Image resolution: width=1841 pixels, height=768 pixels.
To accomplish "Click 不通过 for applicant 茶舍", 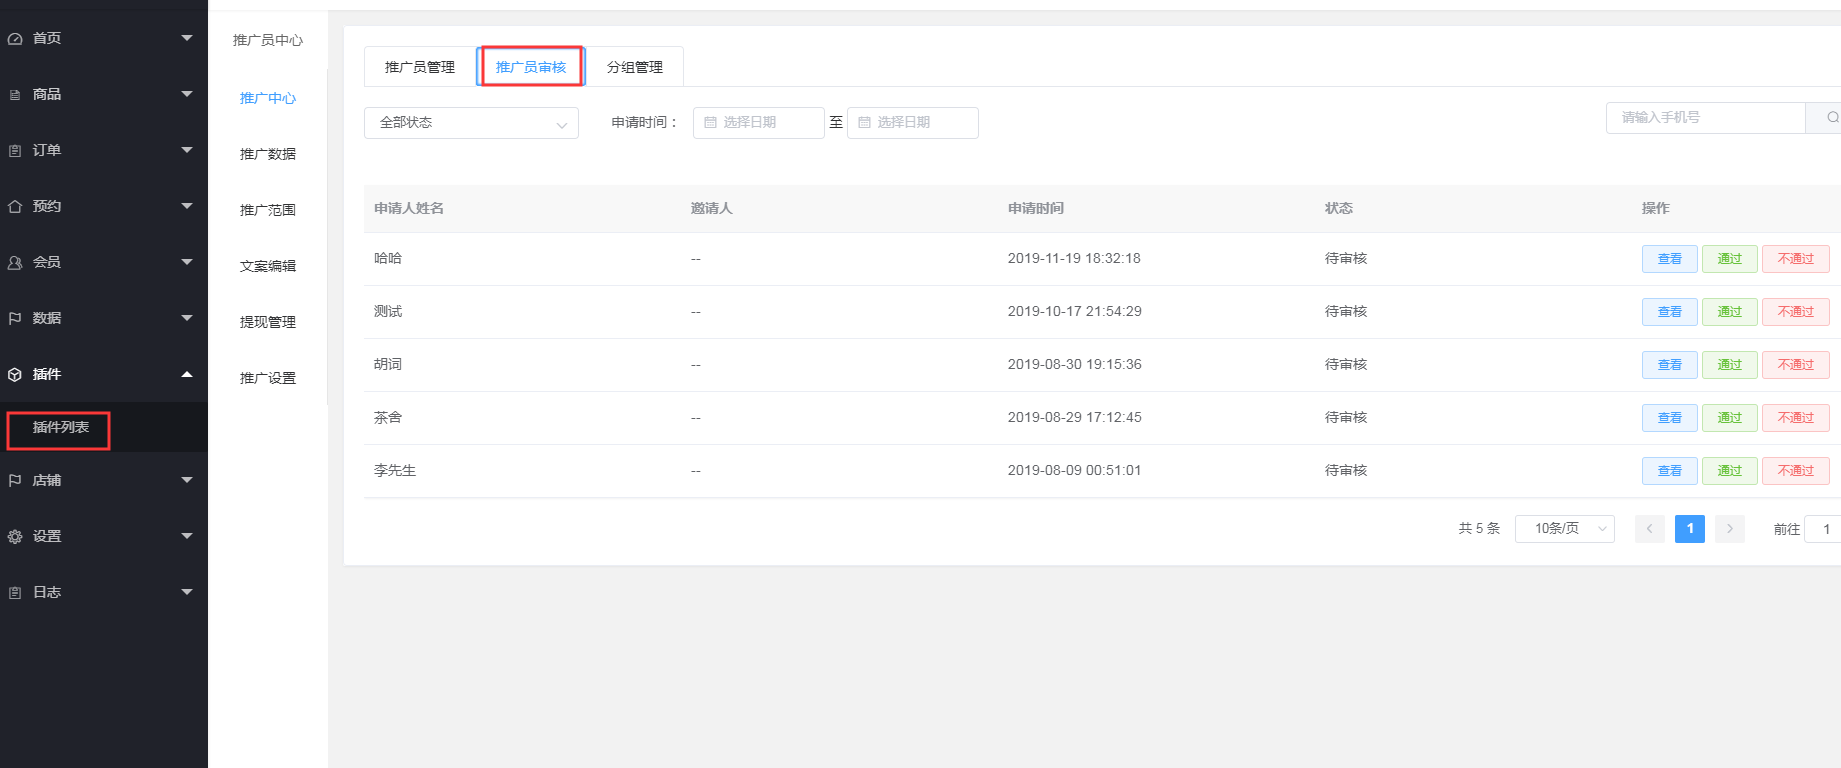I will [1796, 418].
